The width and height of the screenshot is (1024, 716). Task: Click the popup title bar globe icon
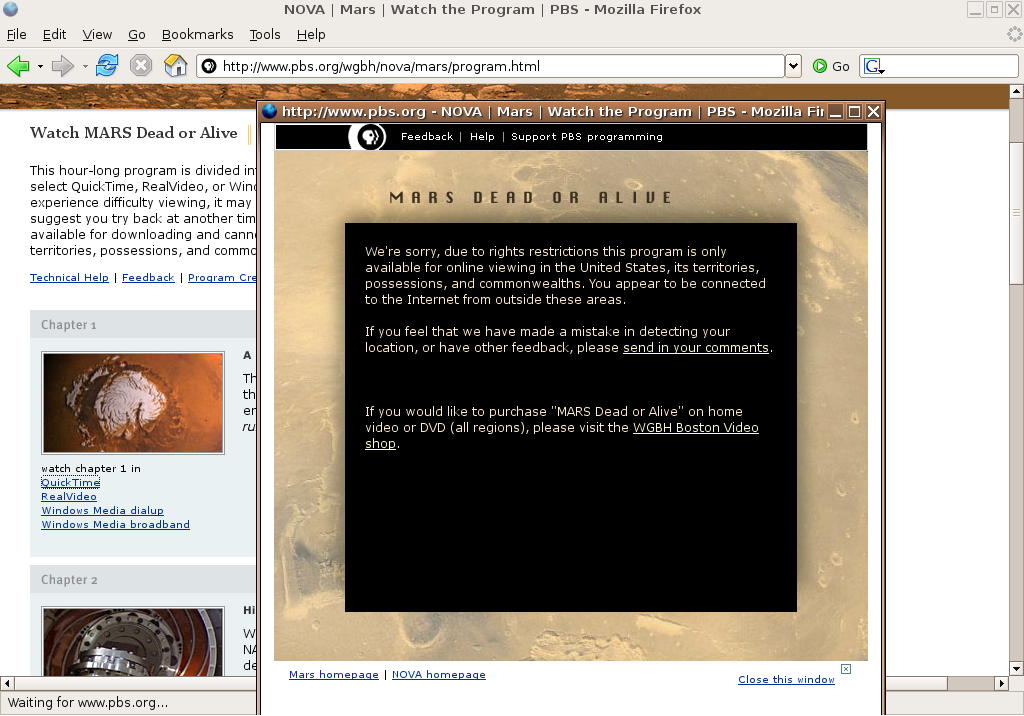tap(270, 111)
